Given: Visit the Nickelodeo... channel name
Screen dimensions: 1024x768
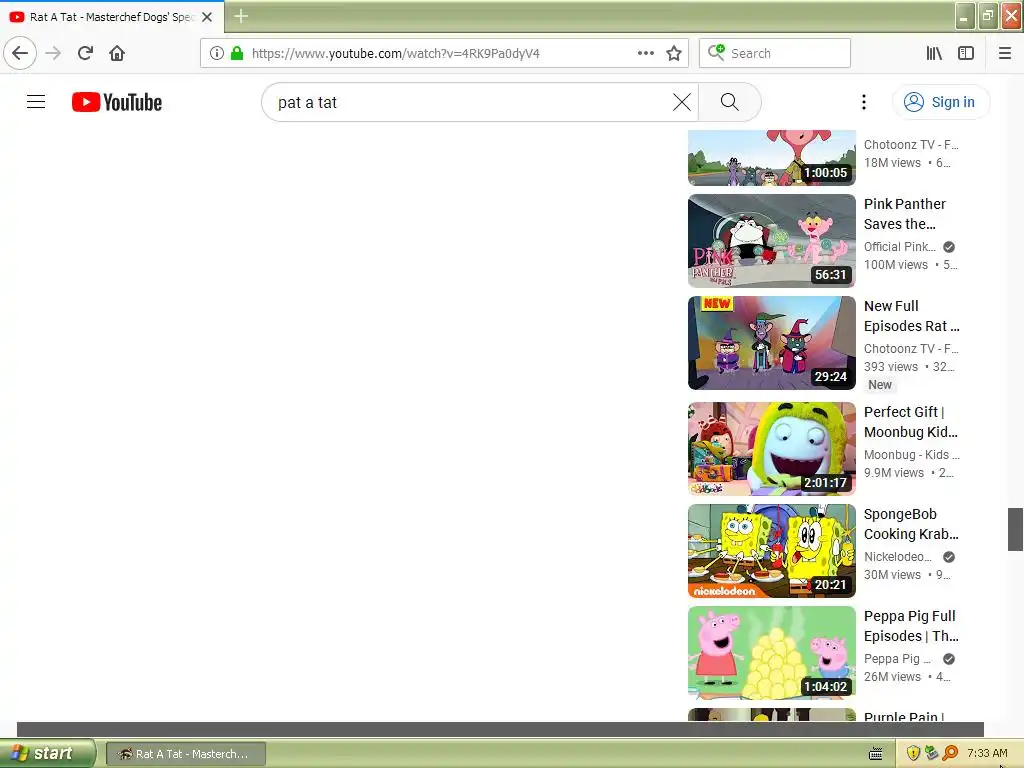Looking at the screenshot, I should tap(897, 557).
